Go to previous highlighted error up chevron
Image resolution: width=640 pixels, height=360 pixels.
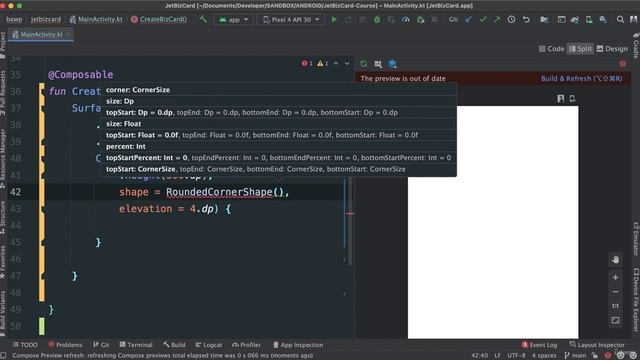pos(336,63)
